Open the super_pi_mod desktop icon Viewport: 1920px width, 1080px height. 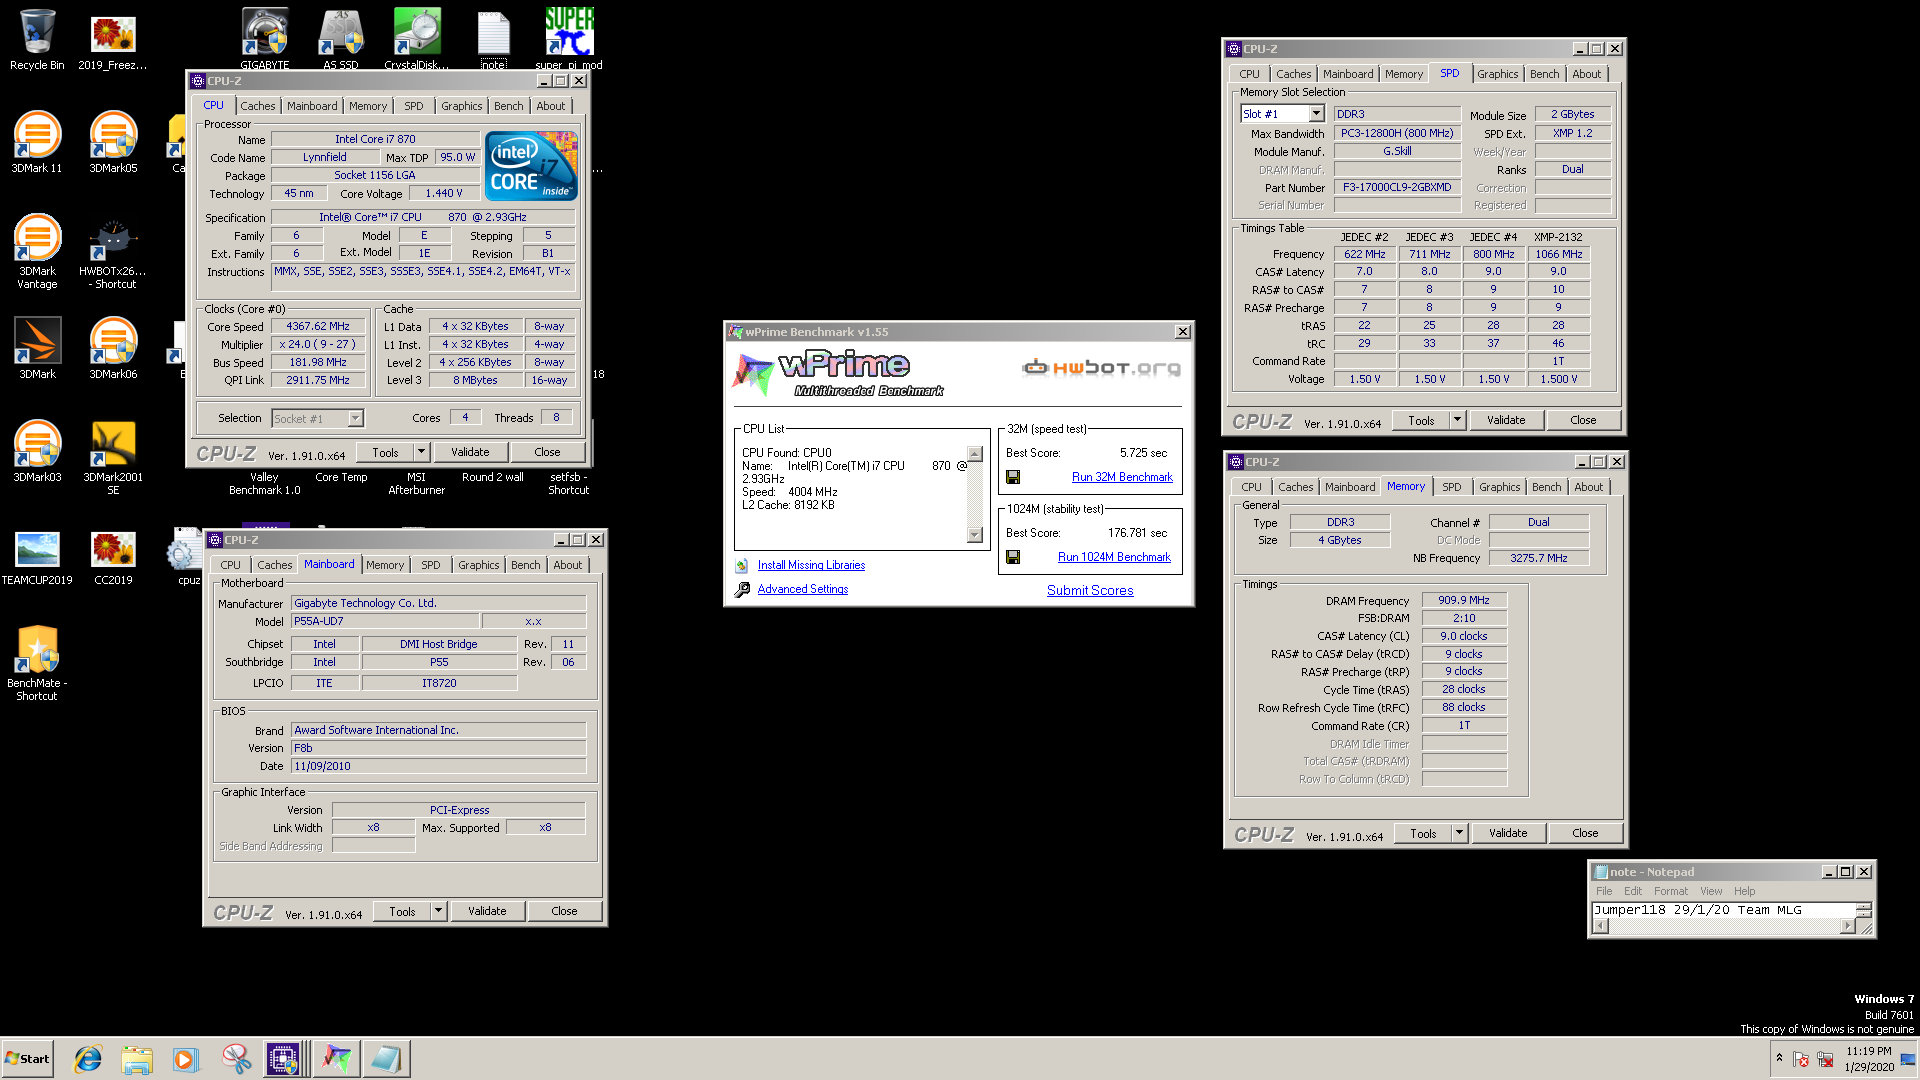point(569,38)
